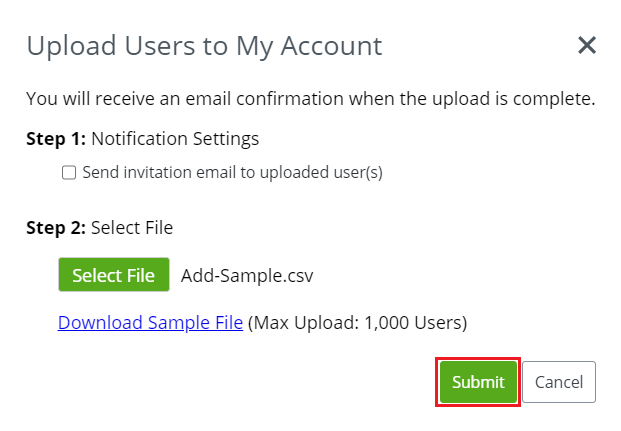Submit the user upload
Screen dimensions: 621x431
(x=478, y=382)
